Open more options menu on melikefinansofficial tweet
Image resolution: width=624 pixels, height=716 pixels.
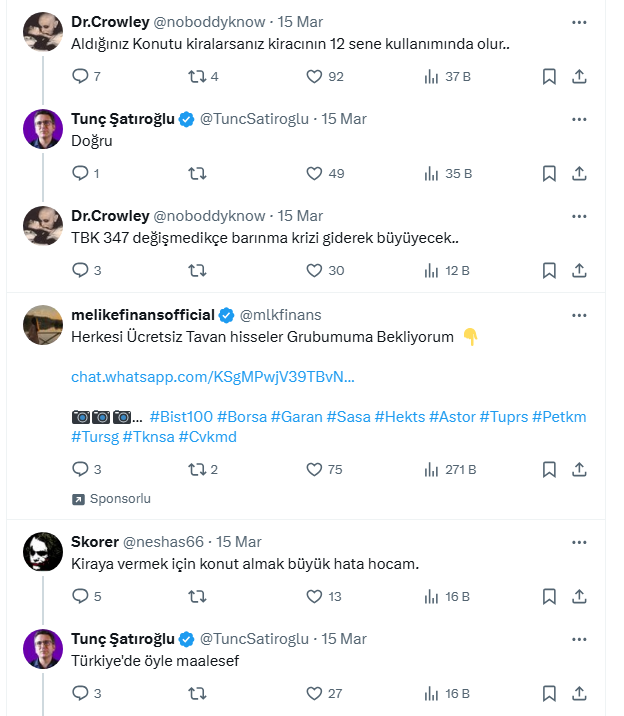tap(579, 314)
